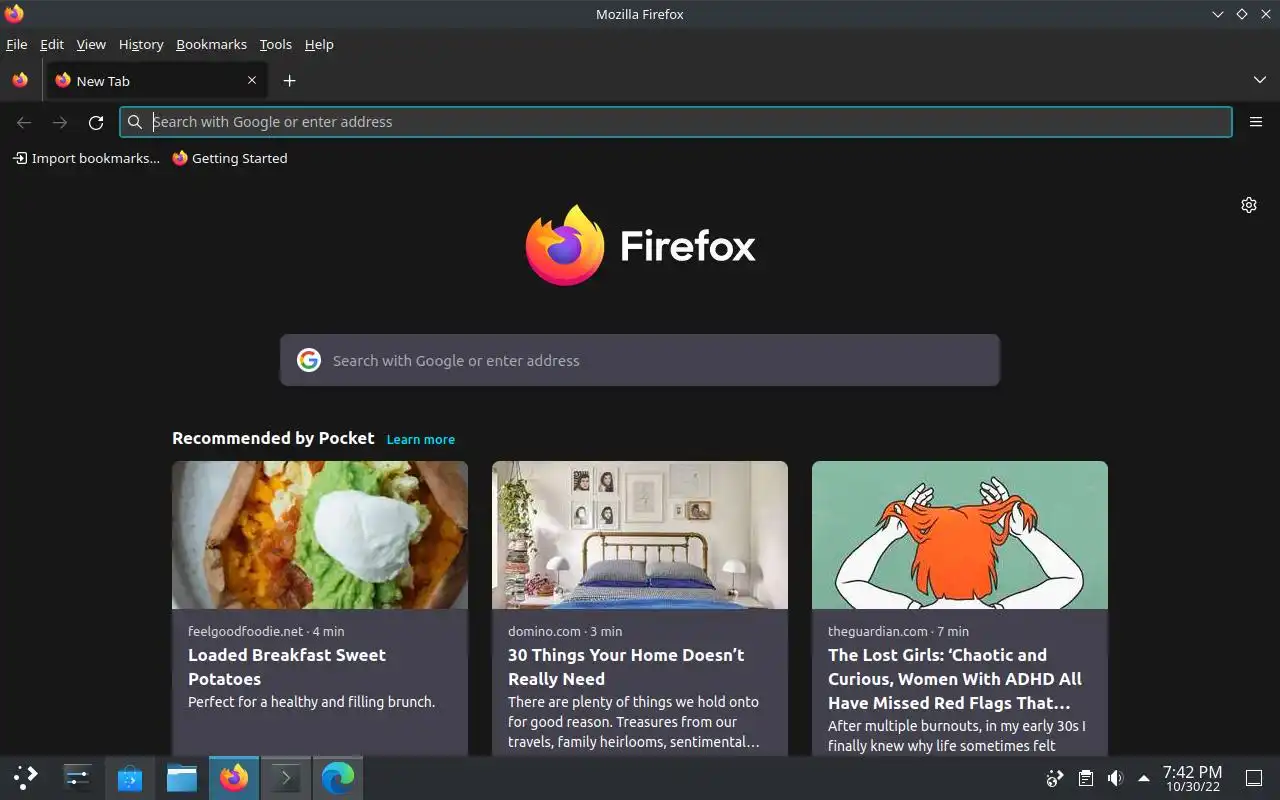
Task: Click 30 Things Your Home headline
Action: coord(626,667)
